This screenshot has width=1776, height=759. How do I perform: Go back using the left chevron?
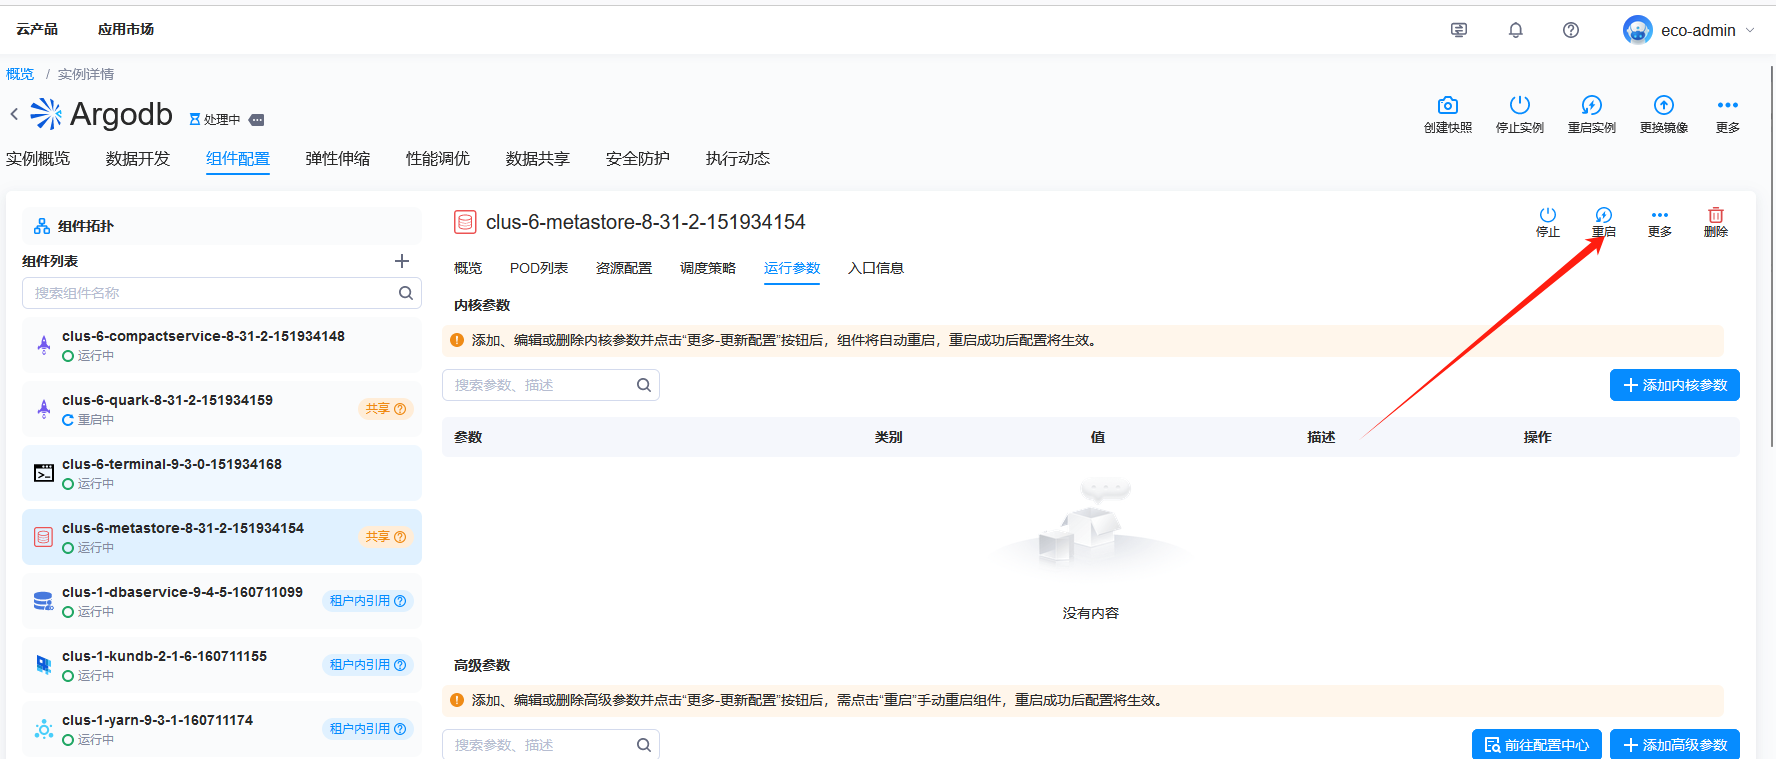tap(14, 114)
